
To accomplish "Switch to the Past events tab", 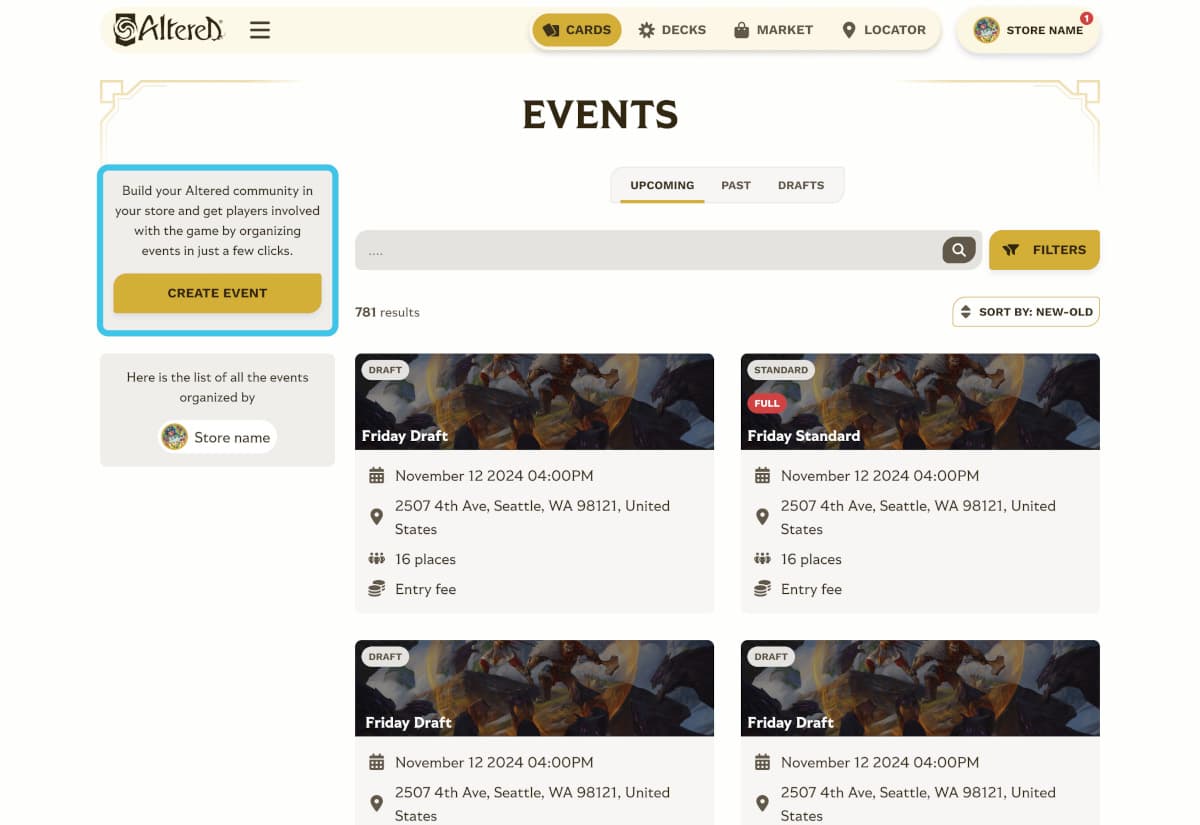I will click(736, 185).
